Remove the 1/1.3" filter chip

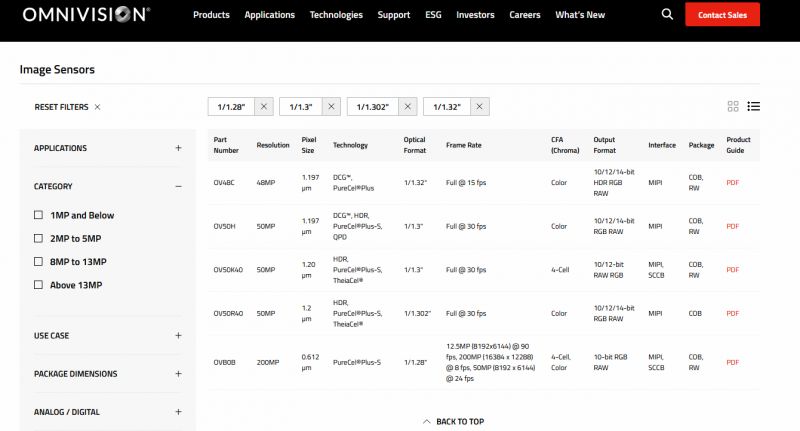(x=331, y=107)
